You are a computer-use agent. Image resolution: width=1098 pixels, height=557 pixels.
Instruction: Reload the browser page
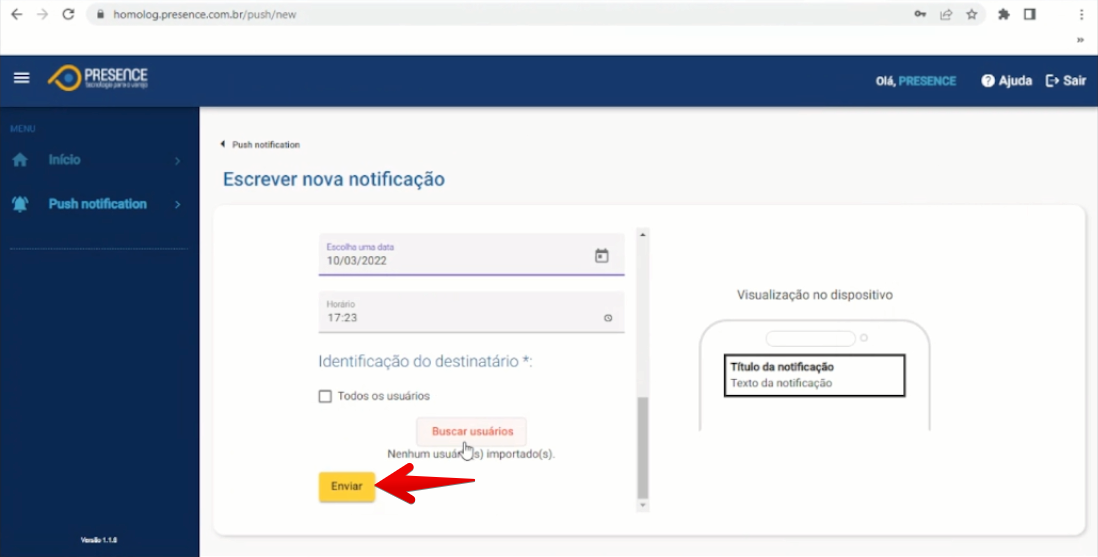click(x=68, y=14)
